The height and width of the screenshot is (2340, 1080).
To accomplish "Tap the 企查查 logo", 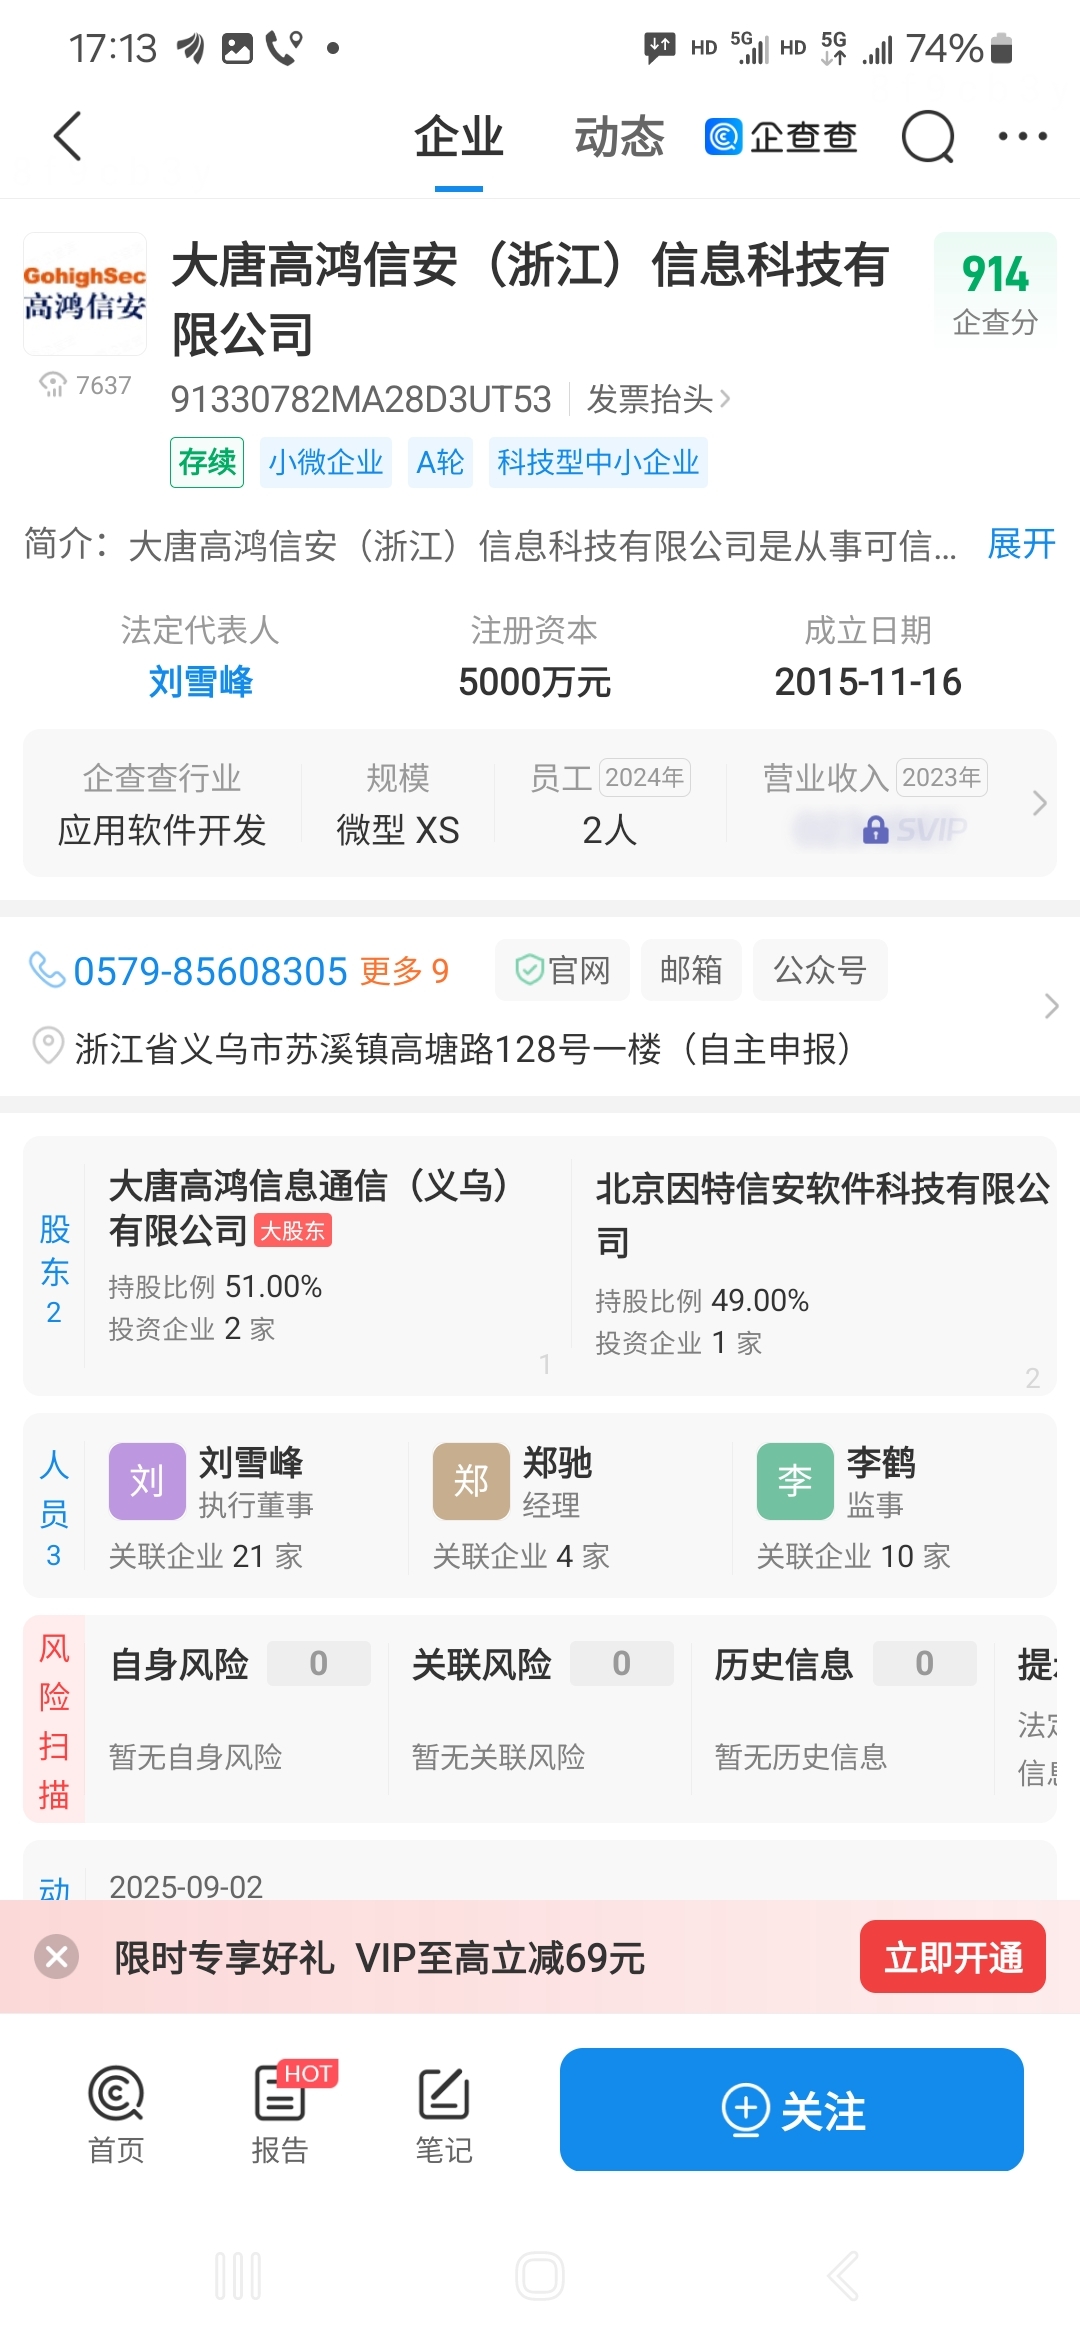I will click(x=781, y=136).
